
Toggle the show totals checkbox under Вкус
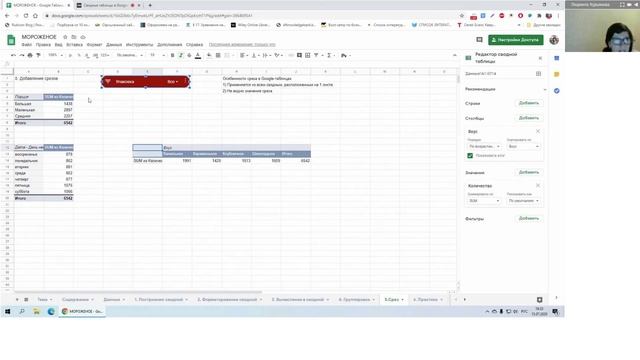pyautogui.click(x=470, y=156)
